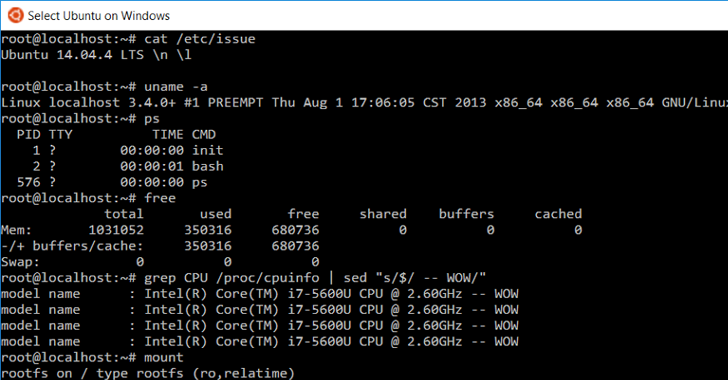
Task: Click the "uname -a" command text
Action: (x=176, y=87)
